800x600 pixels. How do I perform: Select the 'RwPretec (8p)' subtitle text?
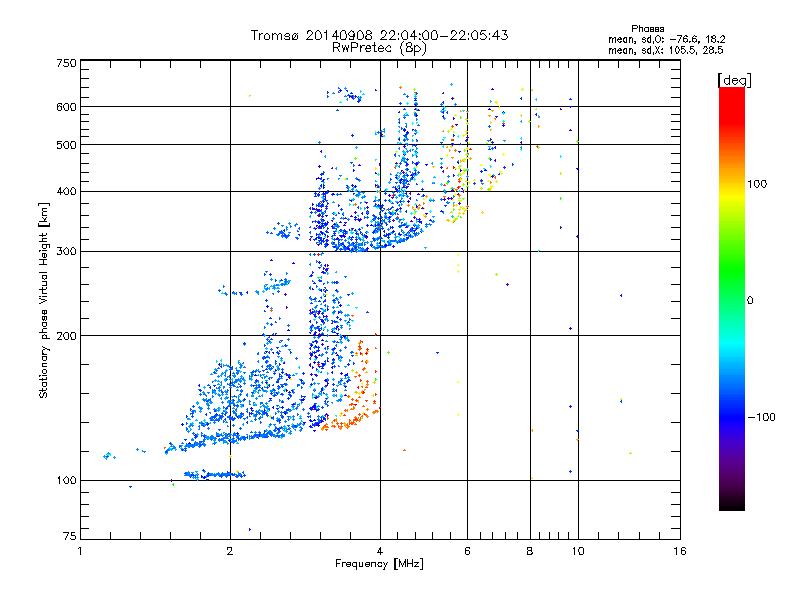379,48
